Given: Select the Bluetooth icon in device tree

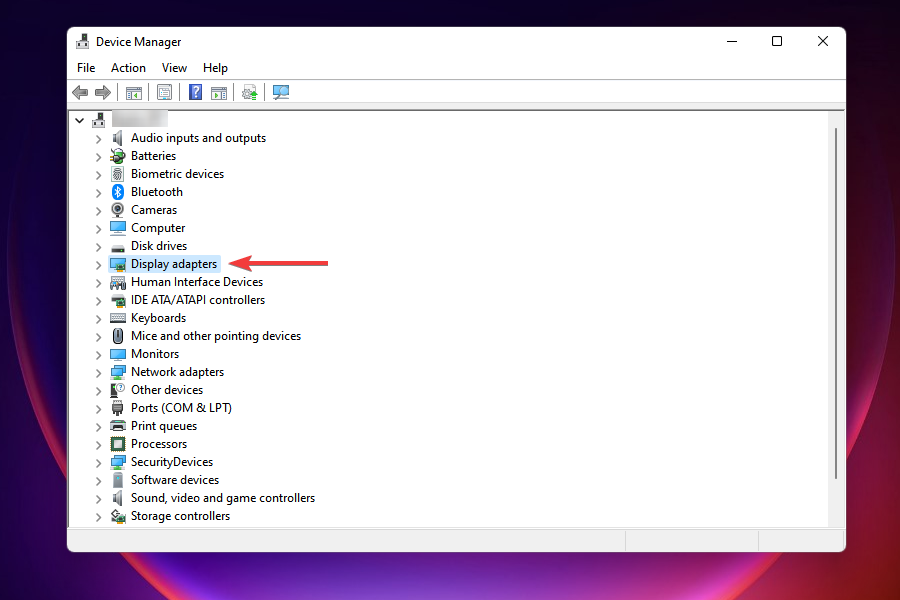Looking at the screenshot, I should coord(118,192).
